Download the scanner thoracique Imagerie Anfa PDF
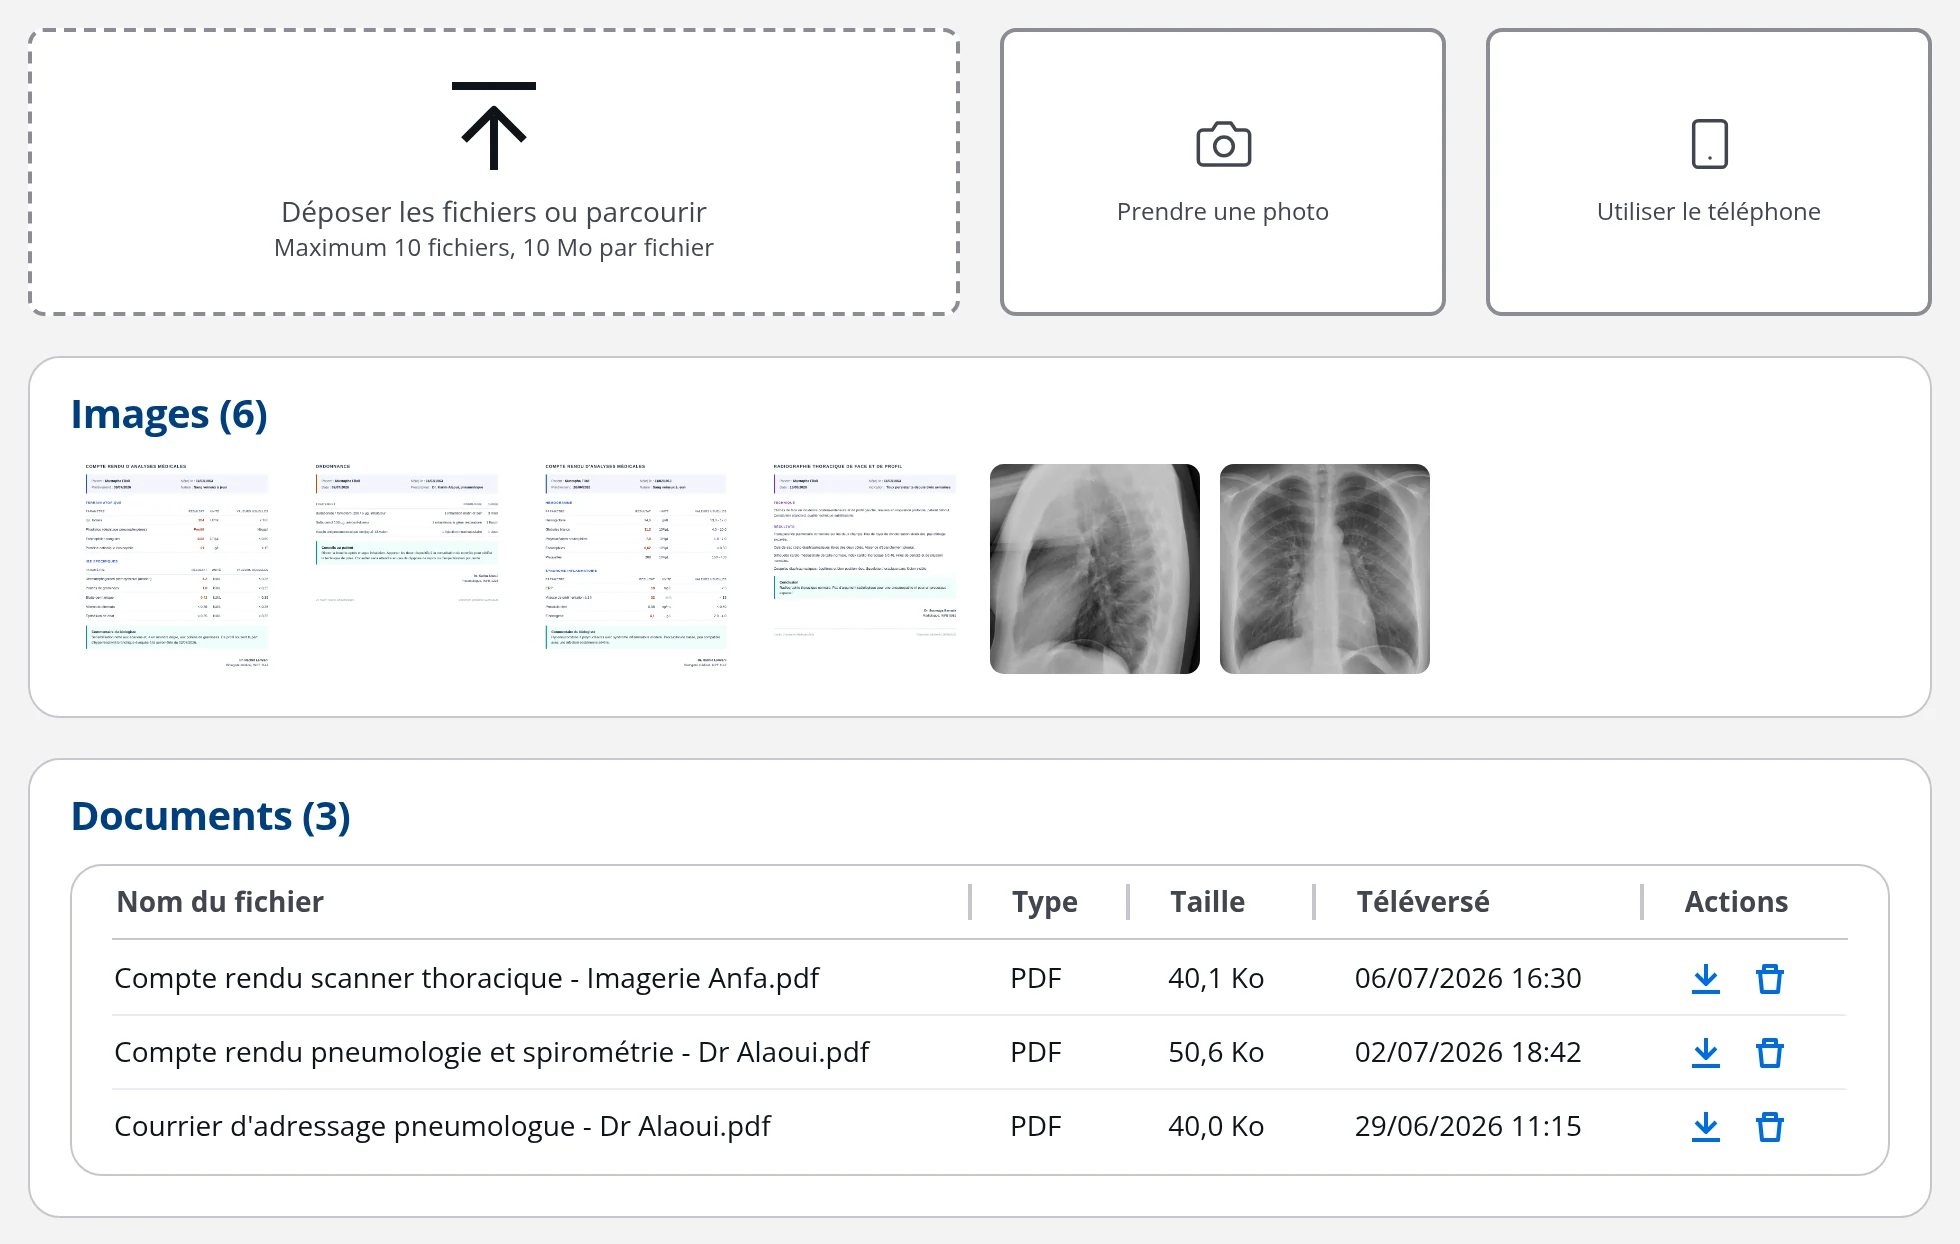Image resolution: width=1960 pixels, height=1244 pixels. tap(1706, 978)
